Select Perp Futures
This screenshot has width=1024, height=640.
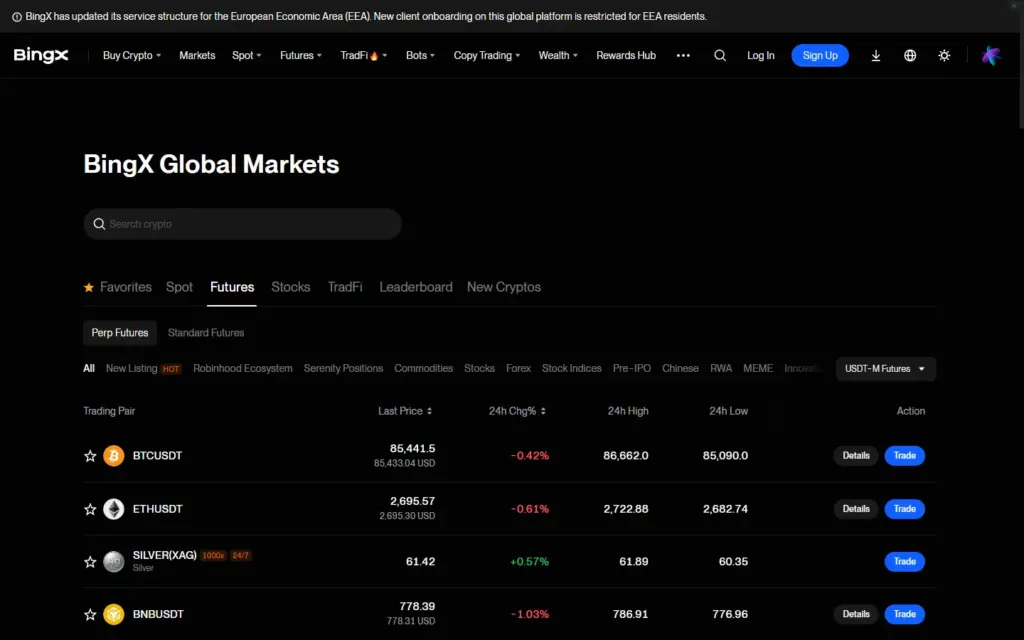120,333
